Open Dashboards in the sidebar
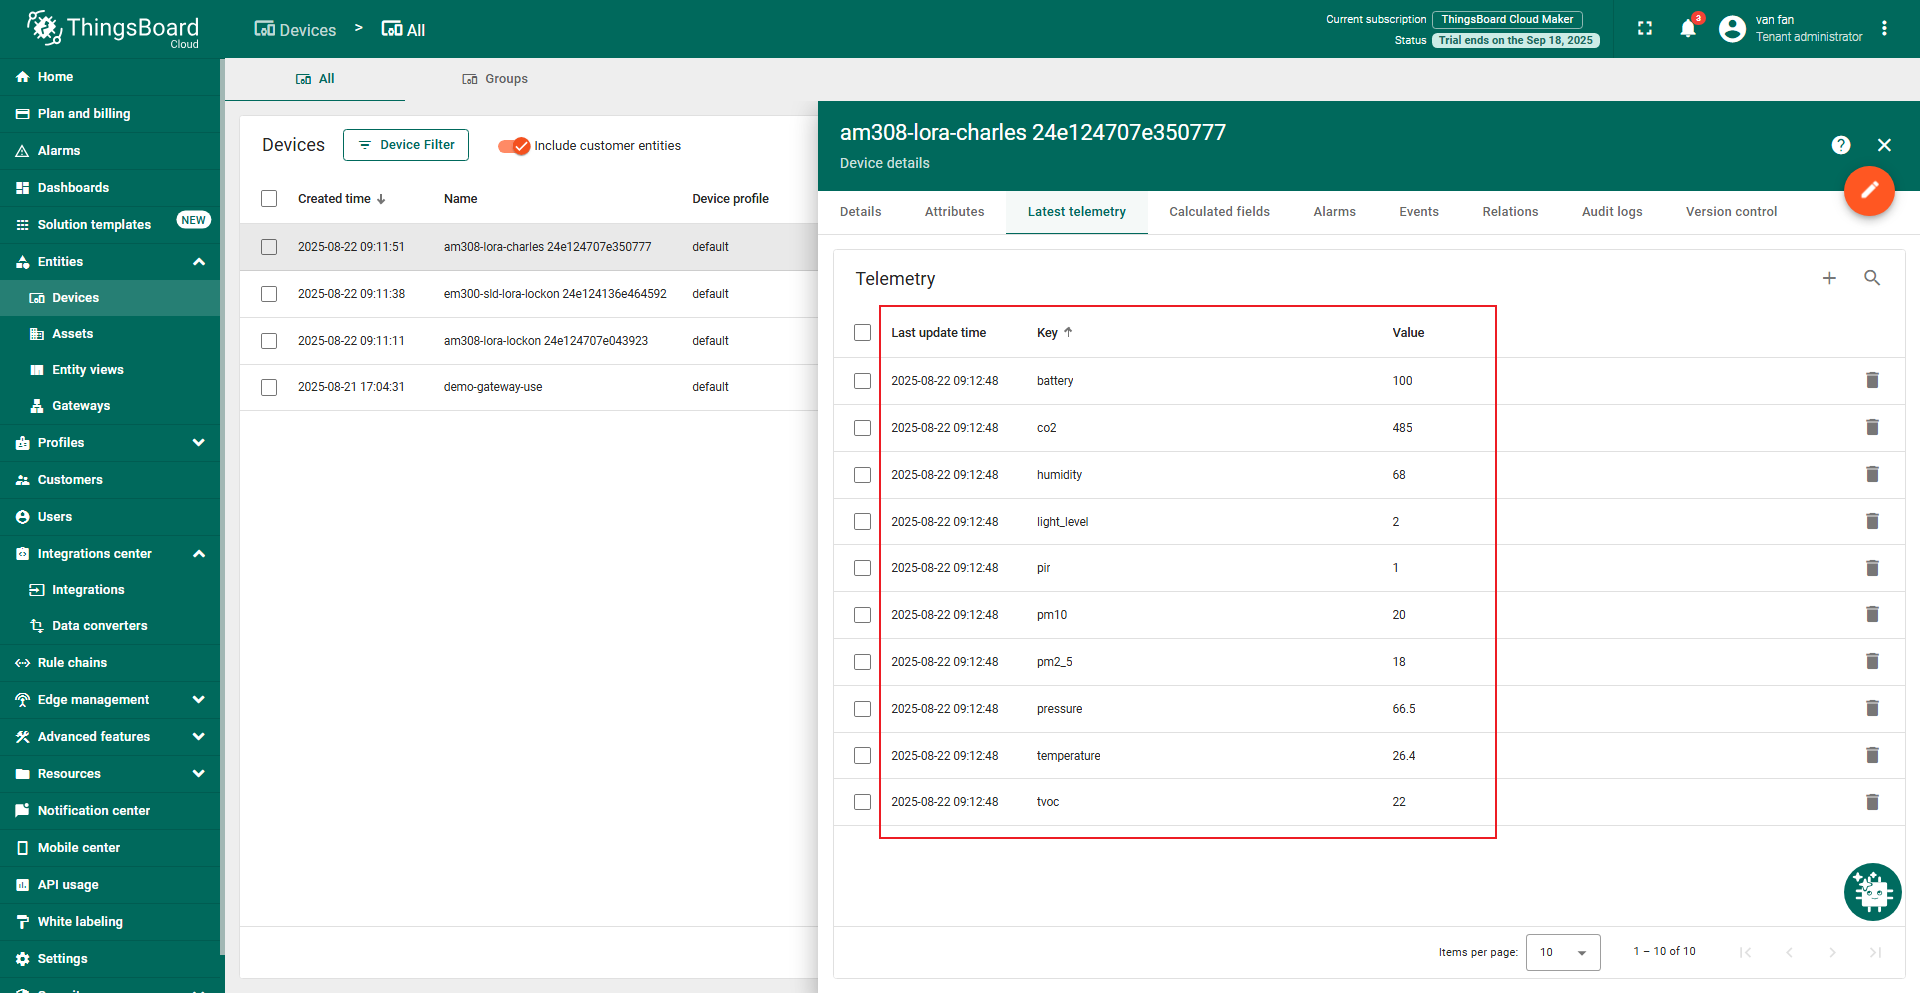 point(110,188)
